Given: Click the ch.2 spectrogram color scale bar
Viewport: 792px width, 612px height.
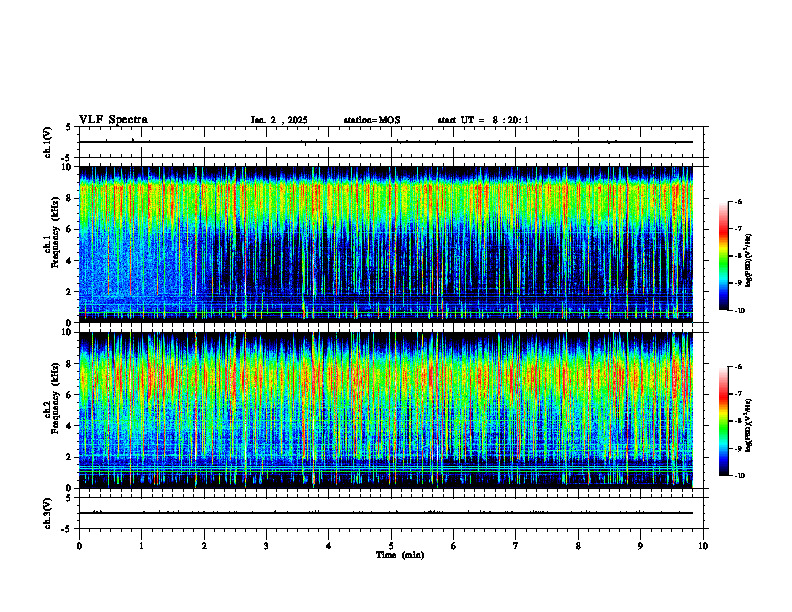Looking at the screenshot, I should [x=724, y=421].
